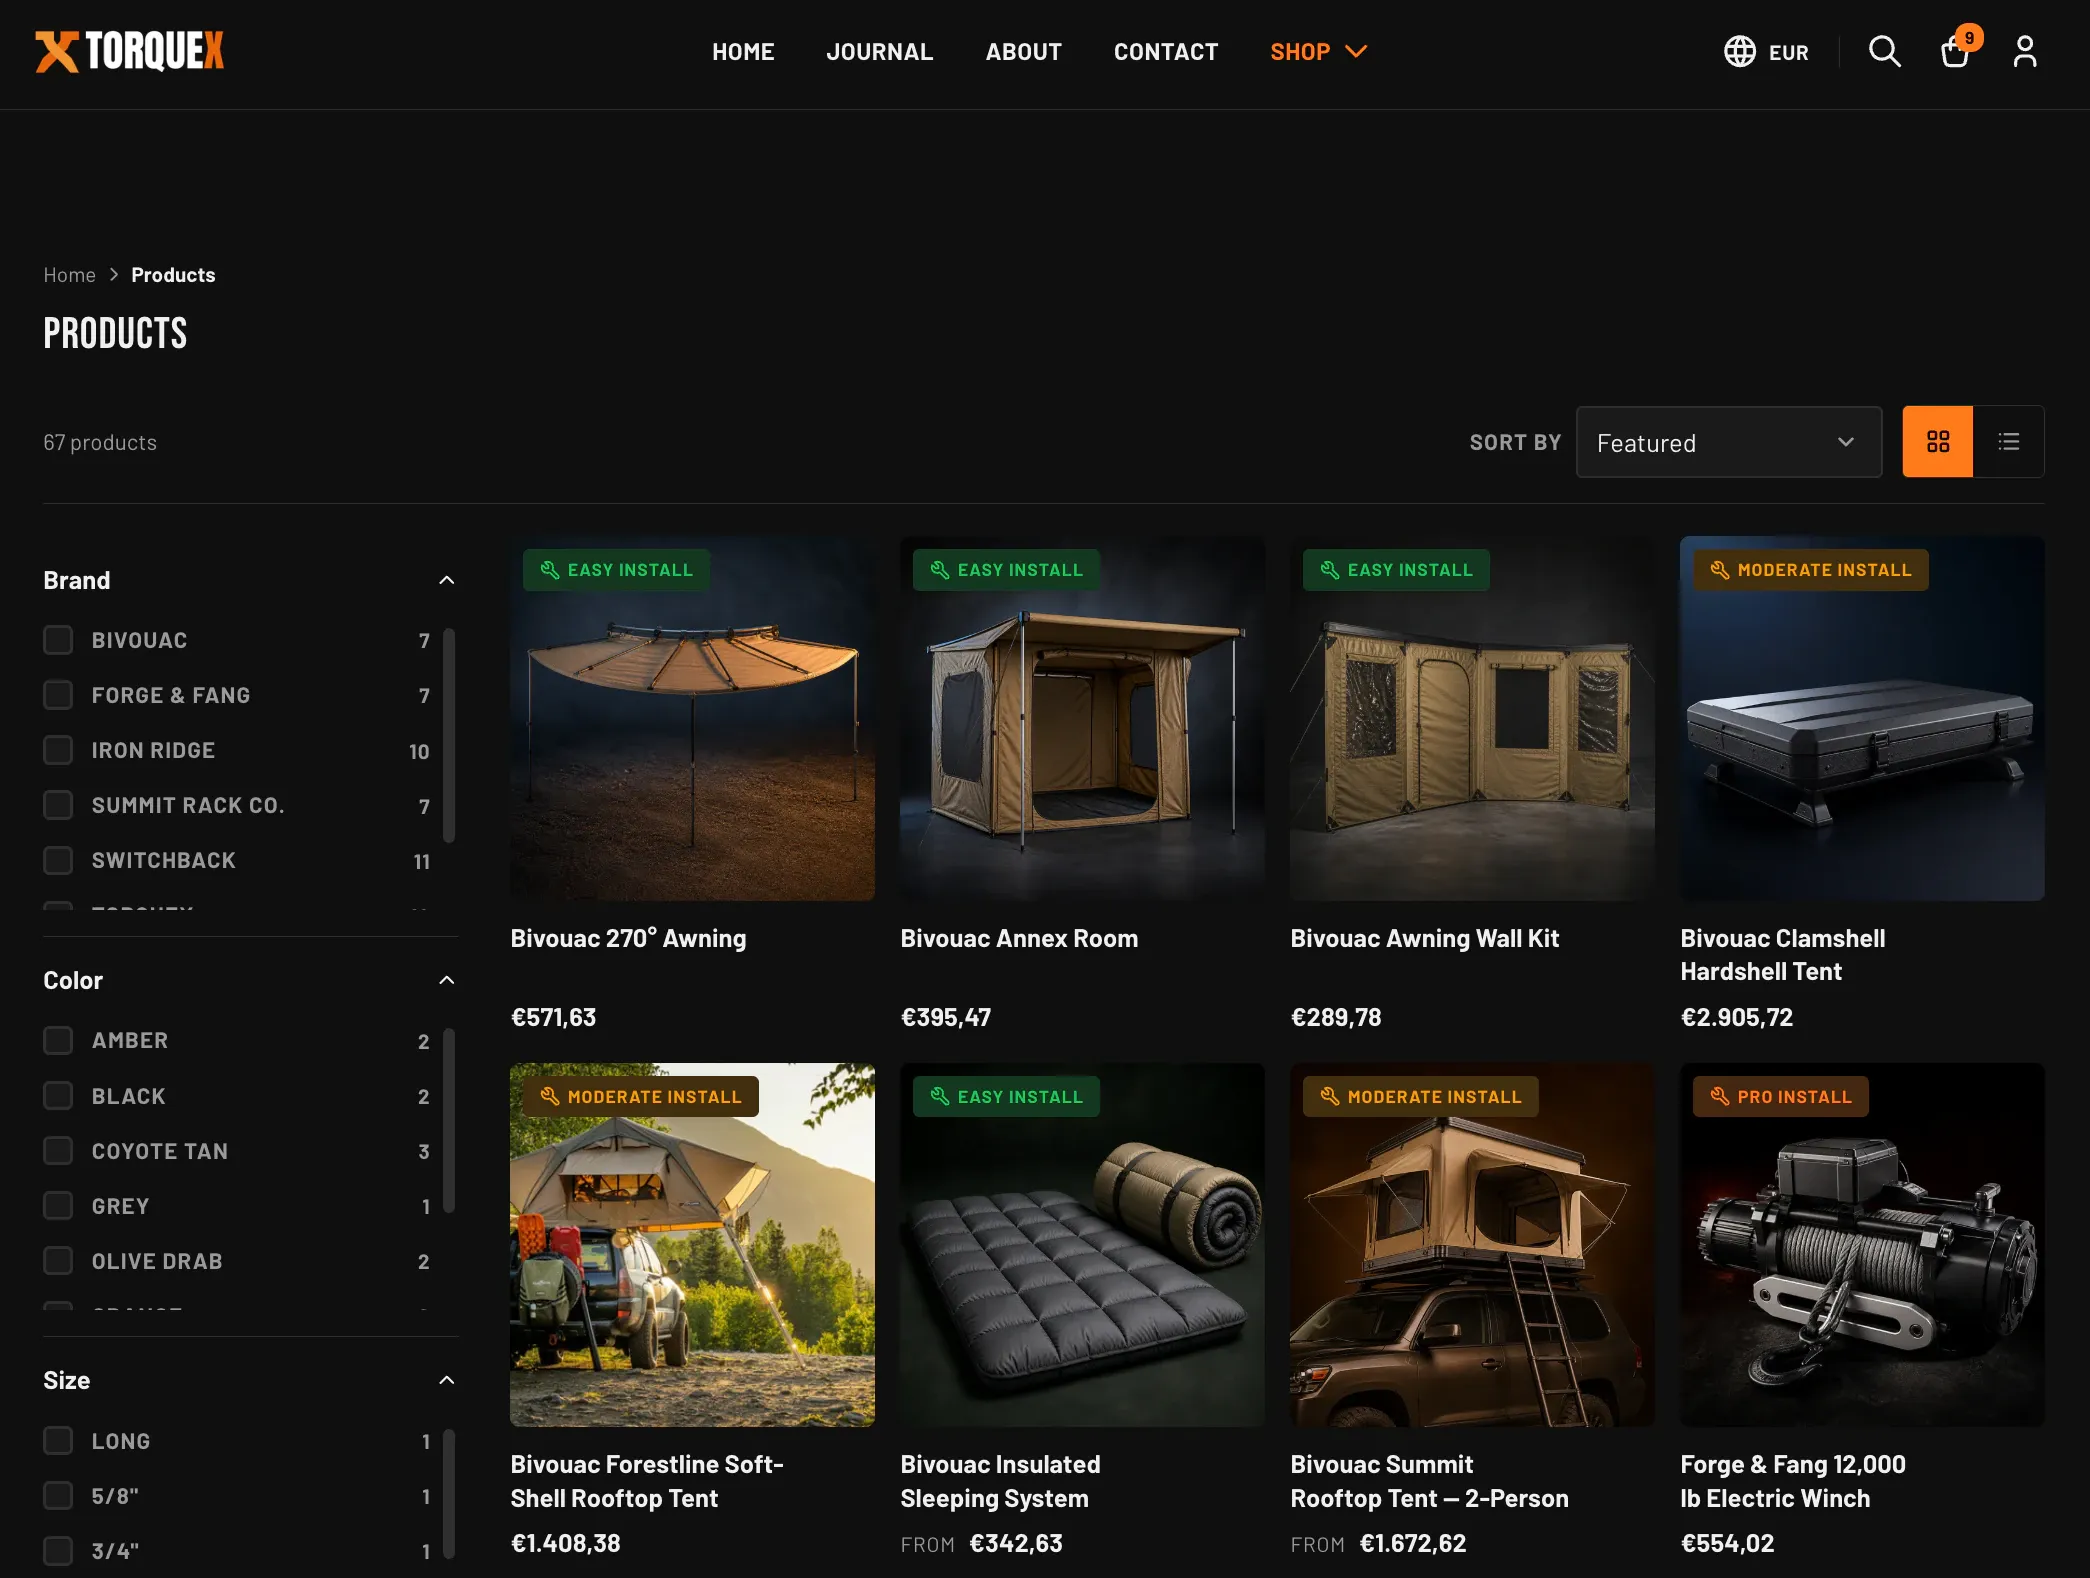Viewport: 2090px width, 1578px height.
Task: Open Bivouac Insulated Sleeping System title
Action: (x=1000, y=1481)
